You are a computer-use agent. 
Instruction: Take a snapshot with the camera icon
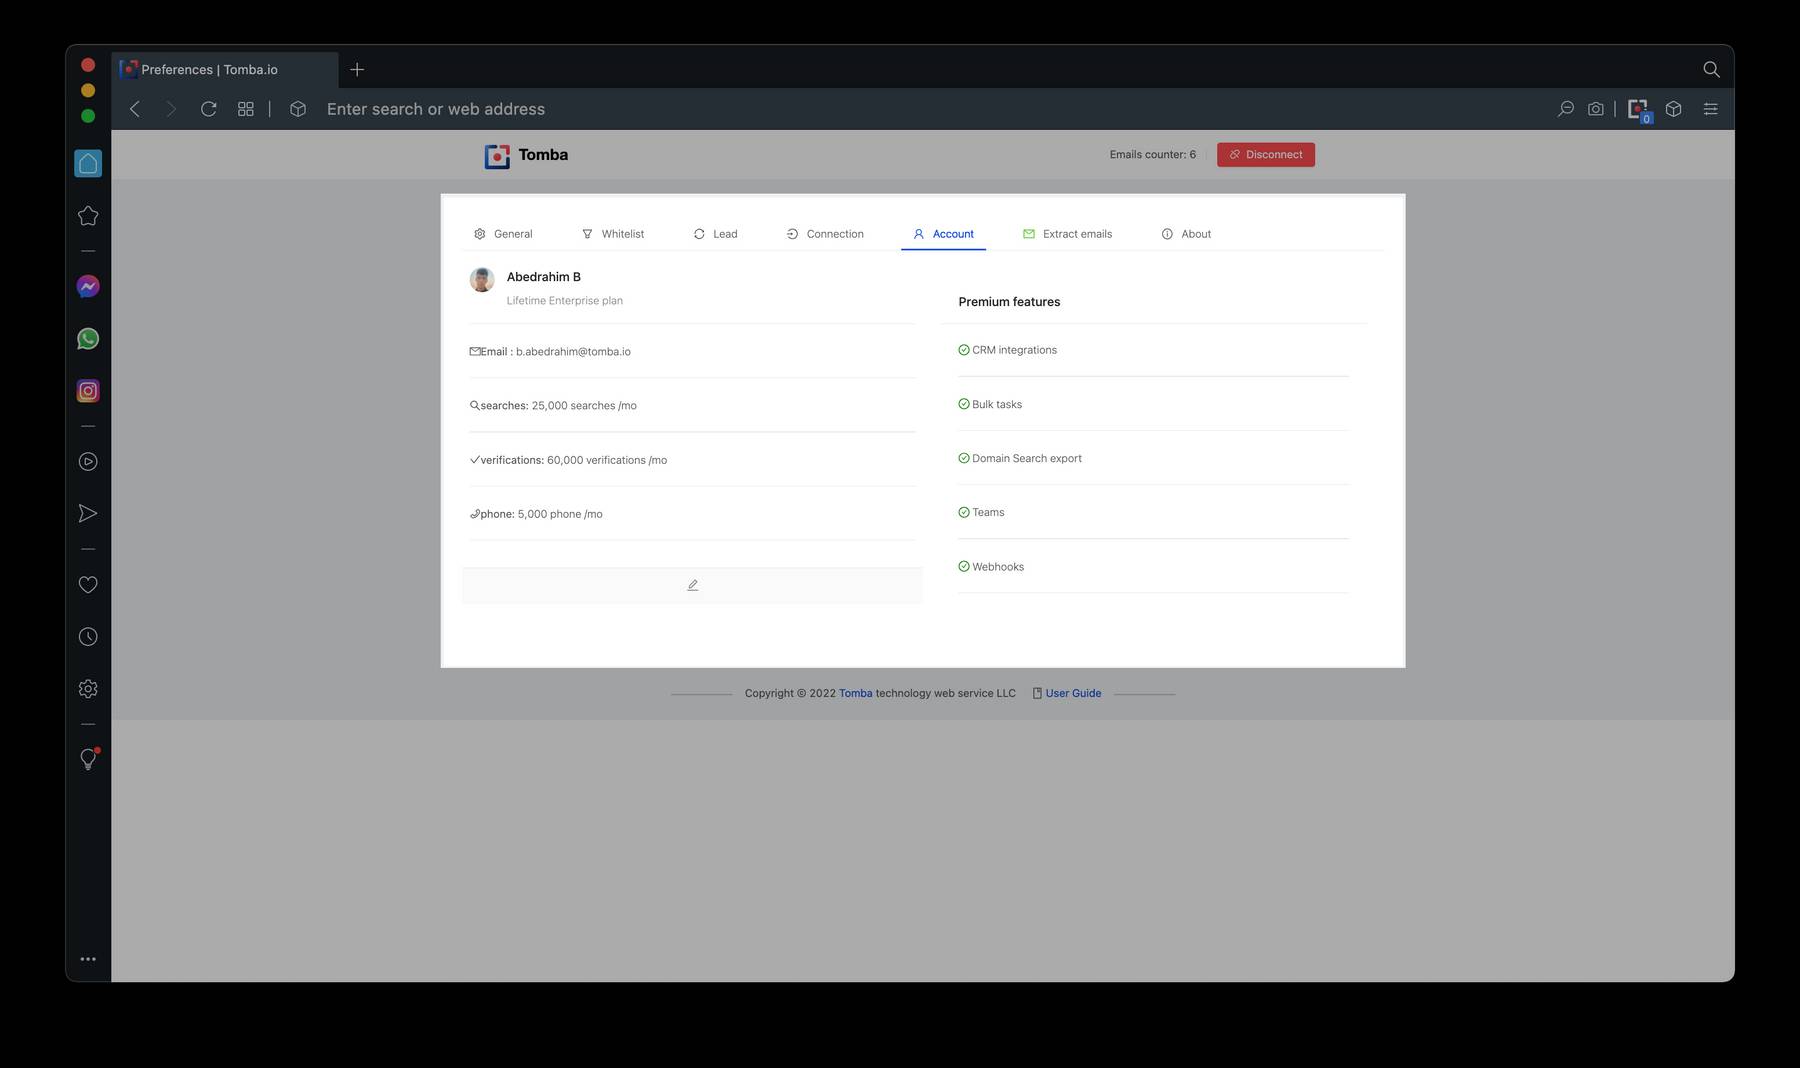click(x=1596, y=109)
